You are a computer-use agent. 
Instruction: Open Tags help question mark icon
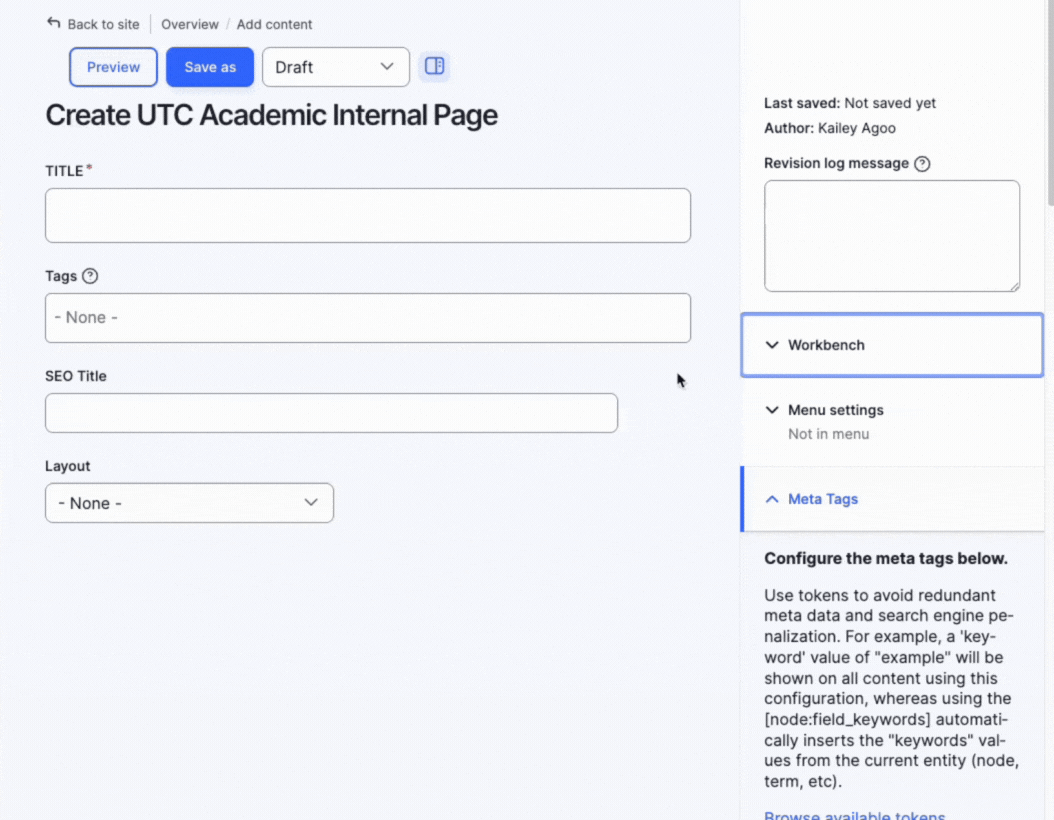coord(90,276)
